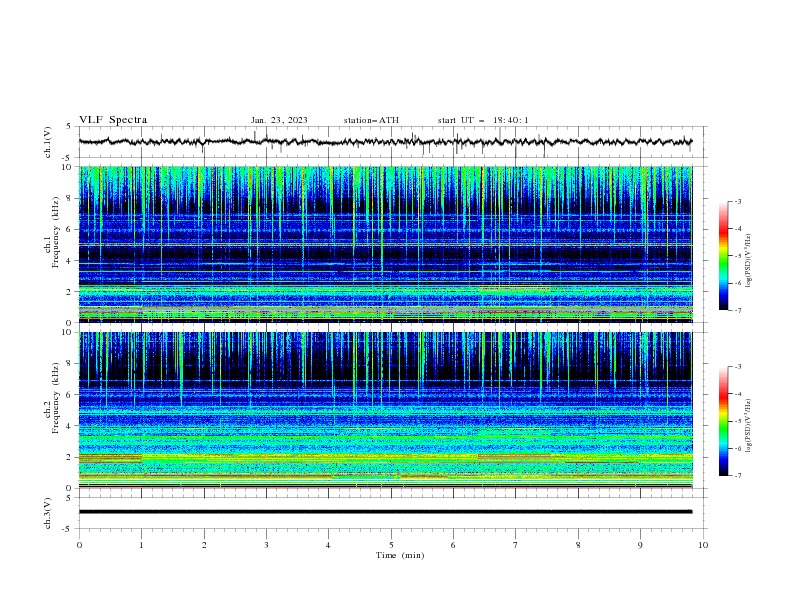The width and height of the screenshot is (792, 612).
Task: Click the ch.1 color scale bar
Action: tap(724, 256)
